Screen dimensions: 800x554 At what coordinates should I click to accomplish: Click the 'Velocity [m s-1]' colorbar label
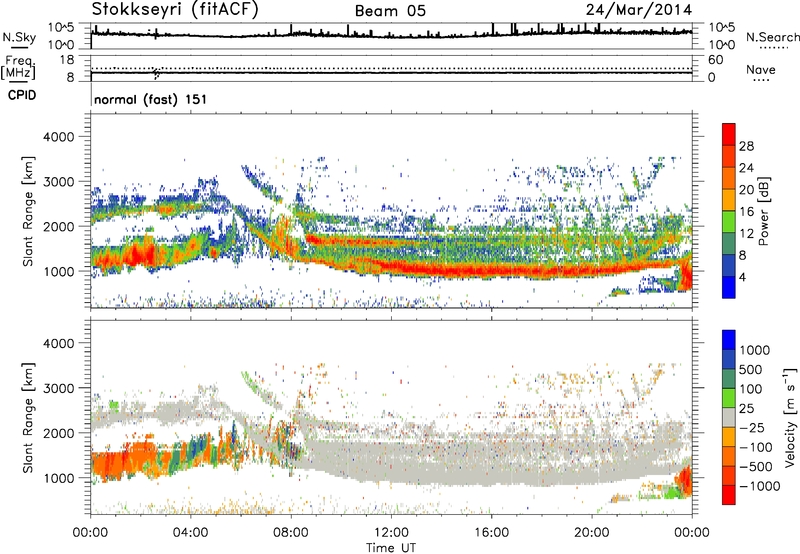pos(790,417)
